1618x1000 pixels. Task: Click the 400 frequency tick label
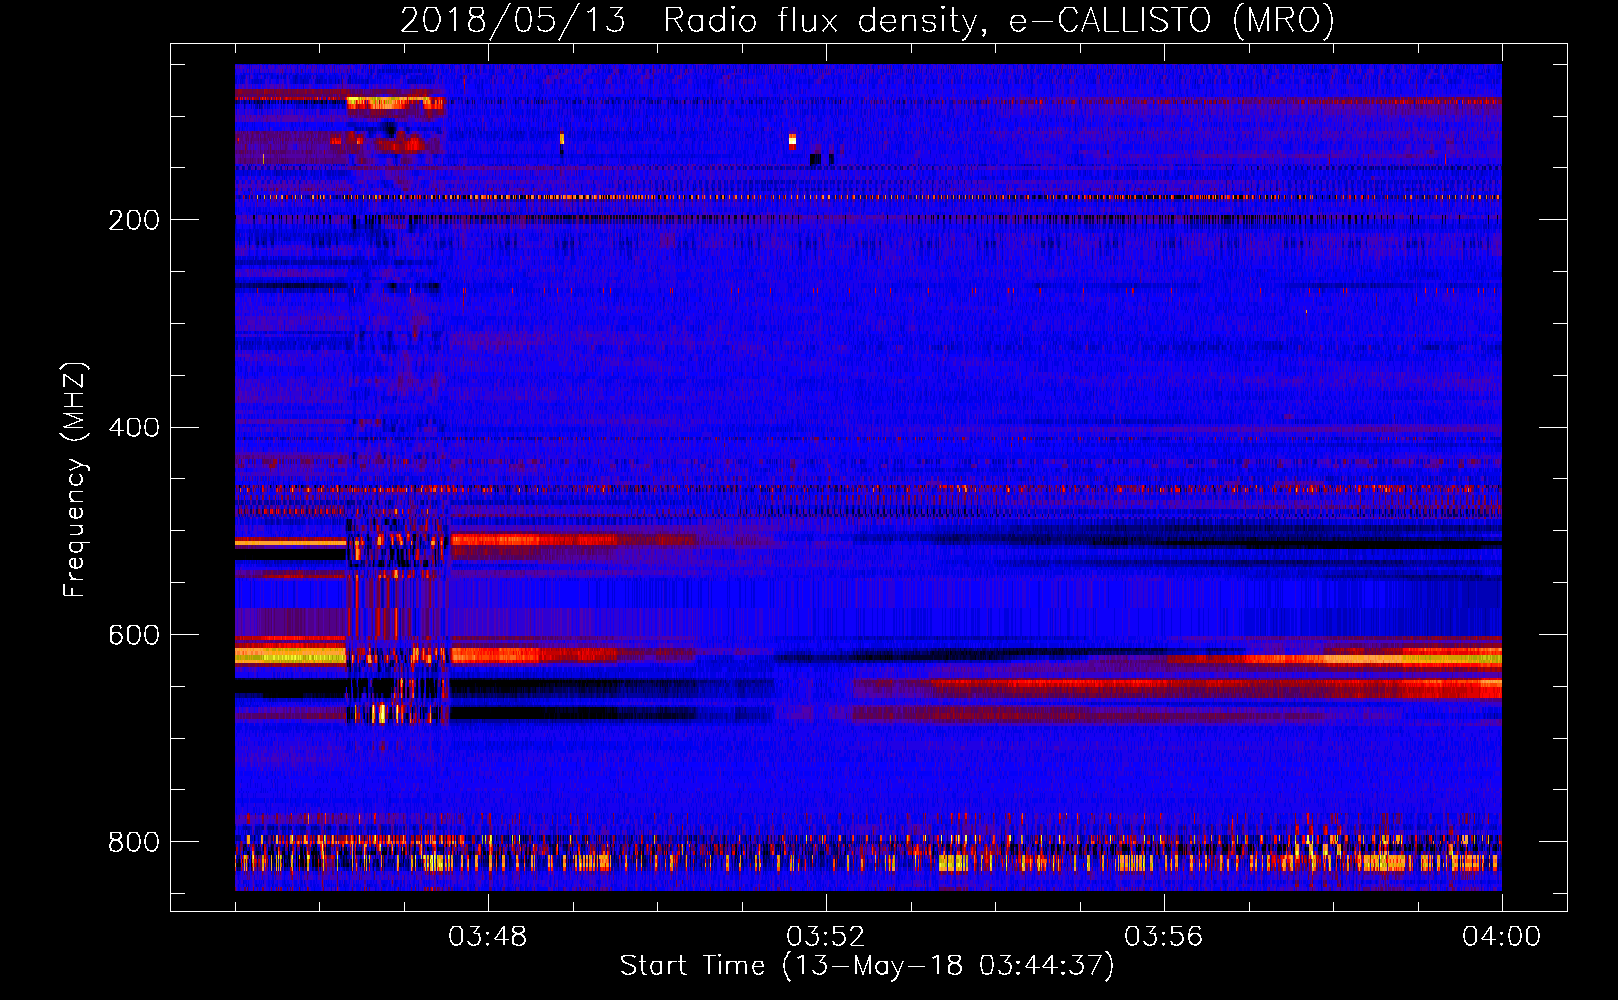point(134,428)
